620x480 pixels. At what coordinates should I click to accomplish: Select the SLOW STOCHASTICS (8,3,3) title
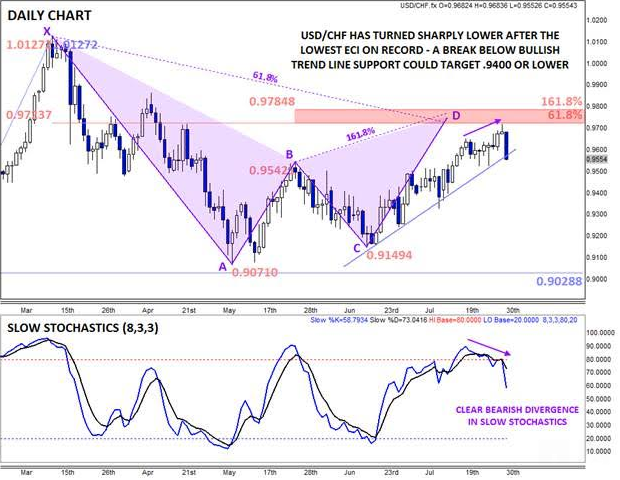pos(83,328)
